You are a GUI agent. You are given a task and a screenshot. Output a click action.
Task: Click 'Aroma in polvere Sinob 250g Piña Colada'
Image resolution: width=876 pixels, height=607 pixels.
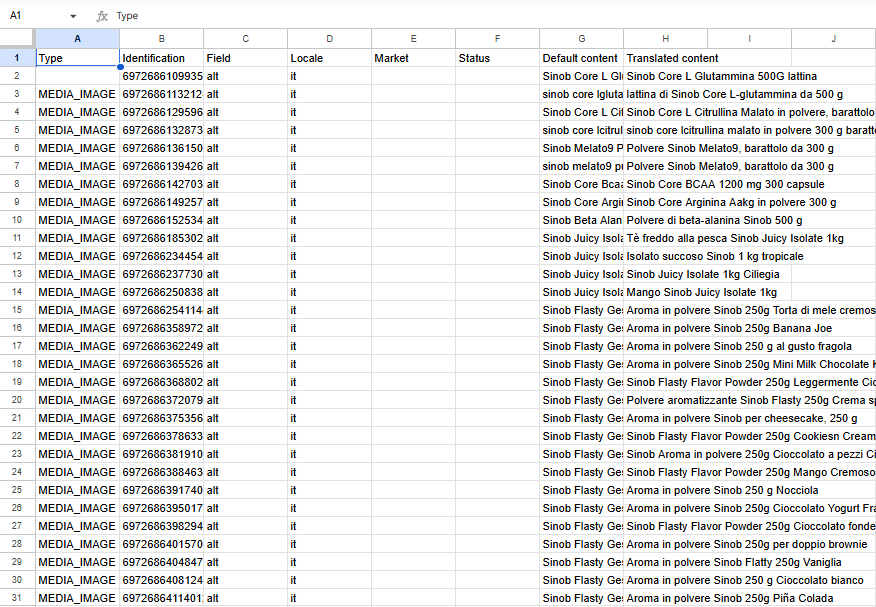[730, 598]
